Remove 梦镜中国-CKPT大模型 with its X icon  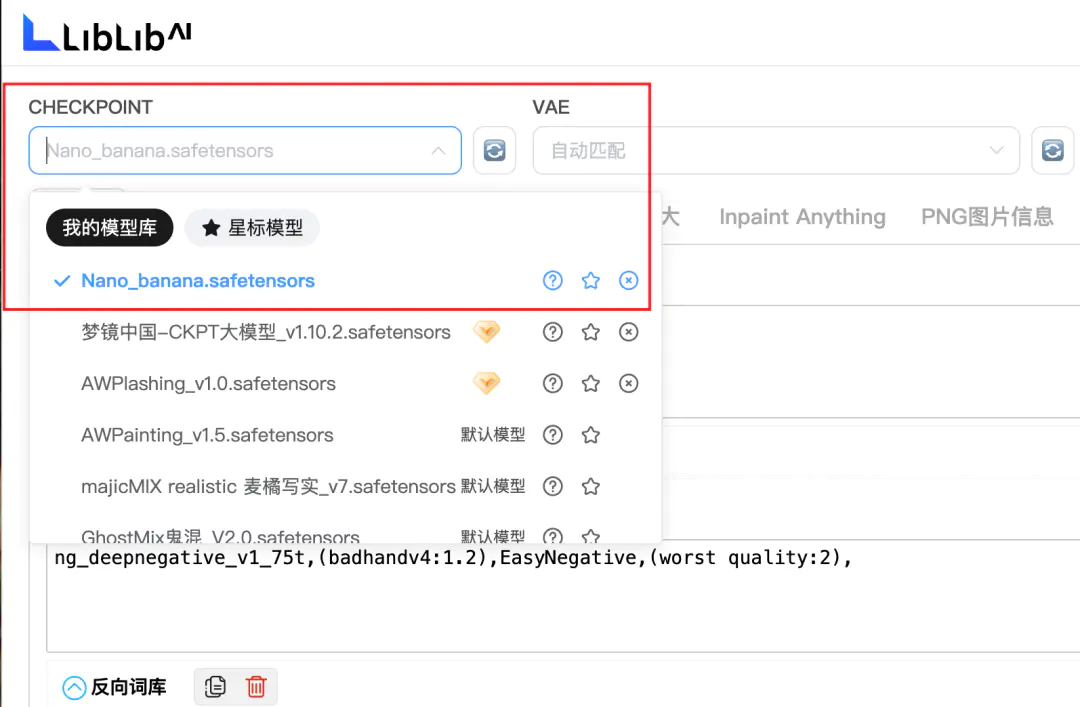point(628,332)
